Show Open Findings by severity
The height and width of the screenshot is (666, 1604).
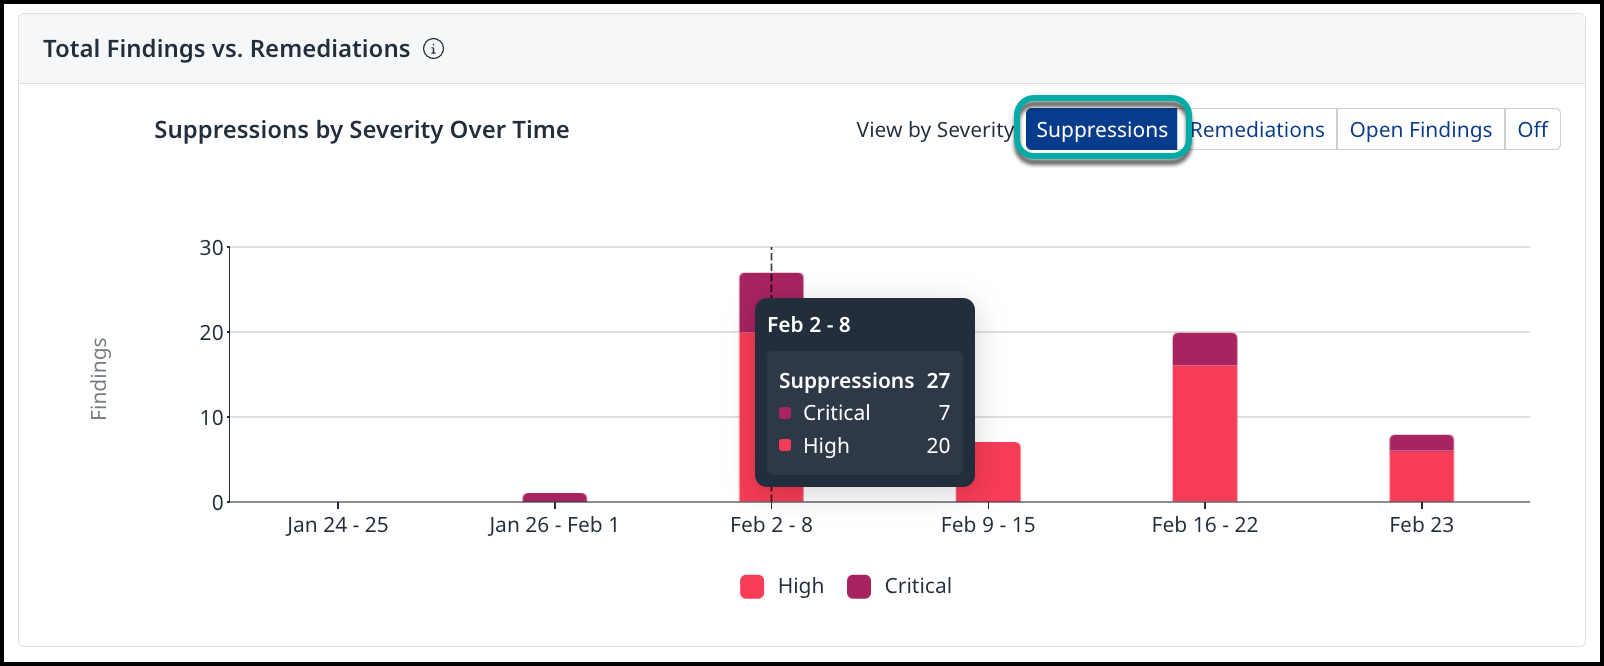point(1420,130)
